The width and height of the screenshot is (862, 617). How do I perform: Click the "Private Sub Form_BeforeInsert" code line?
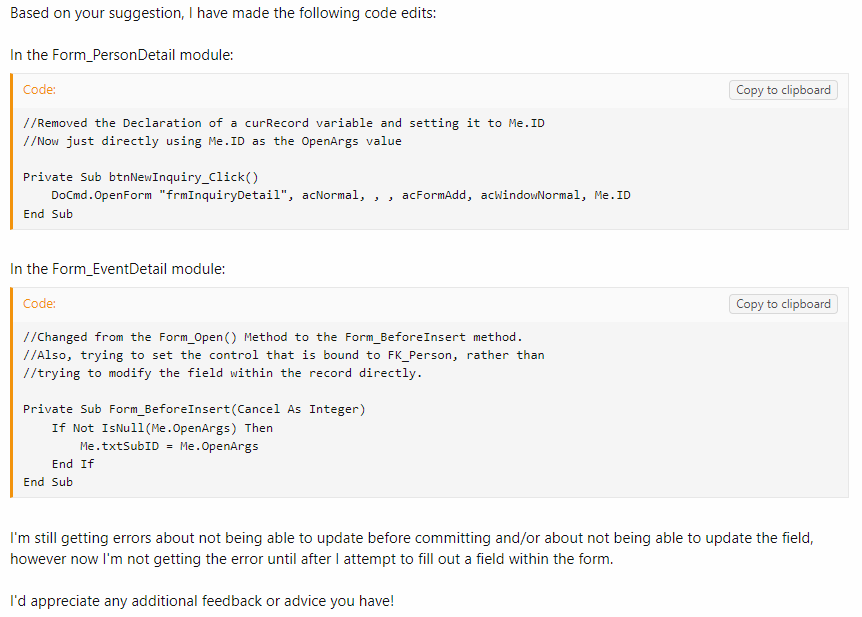click(194, 409)
